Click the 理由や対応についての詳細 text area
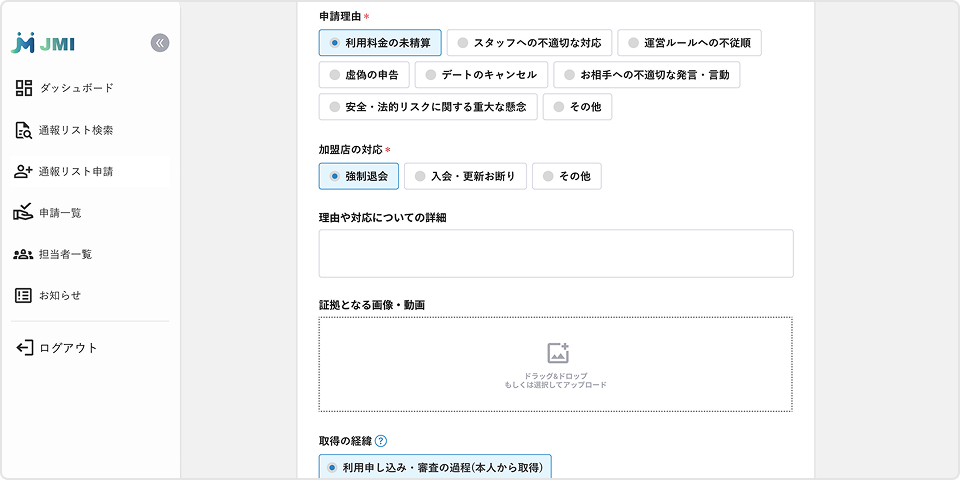The width and height of the screenshot is (960, 480). click(555, 253)
